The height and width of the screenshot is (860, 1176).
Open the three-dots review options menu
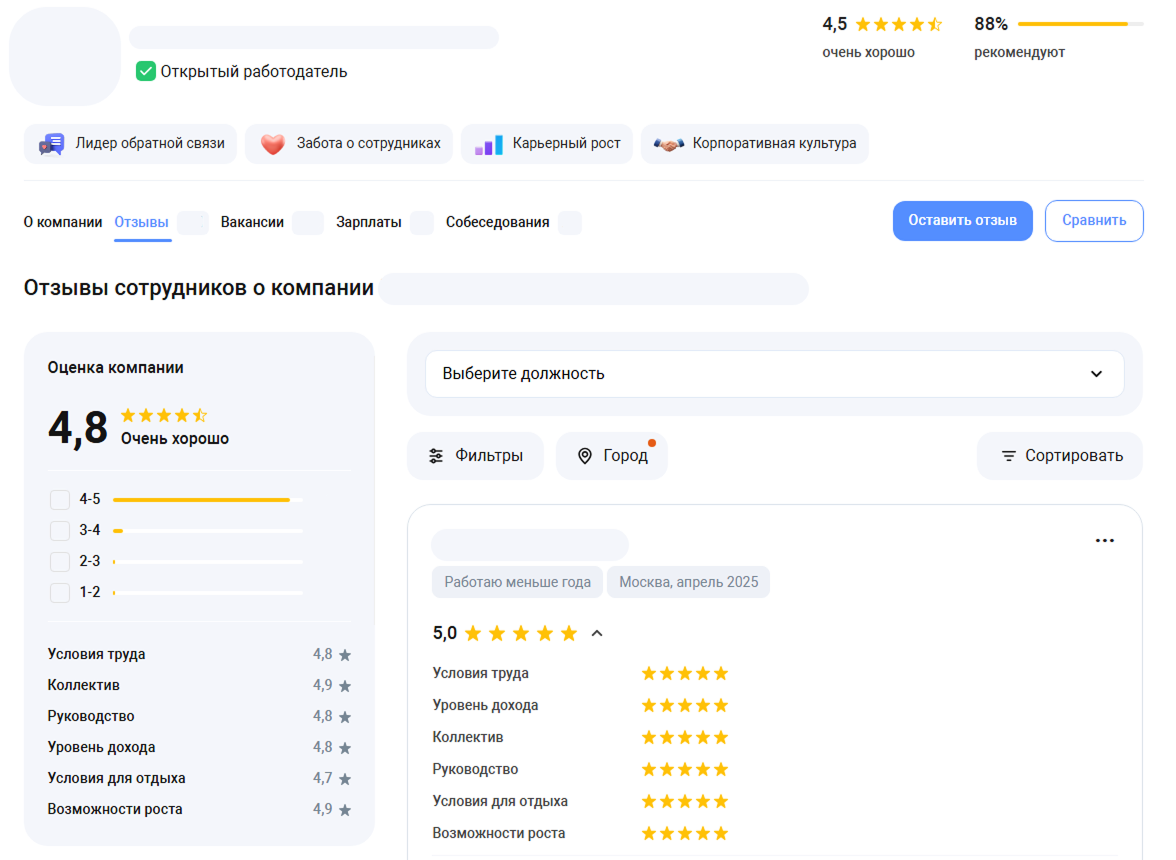(x=1104, y=541)
